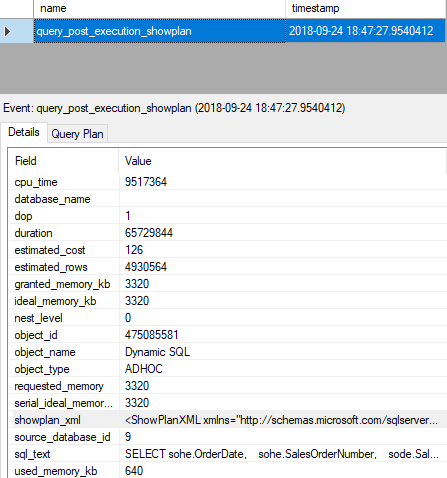447x478 pixels.
Task: Select the sql_text field row
Action: tap(228, 454)
